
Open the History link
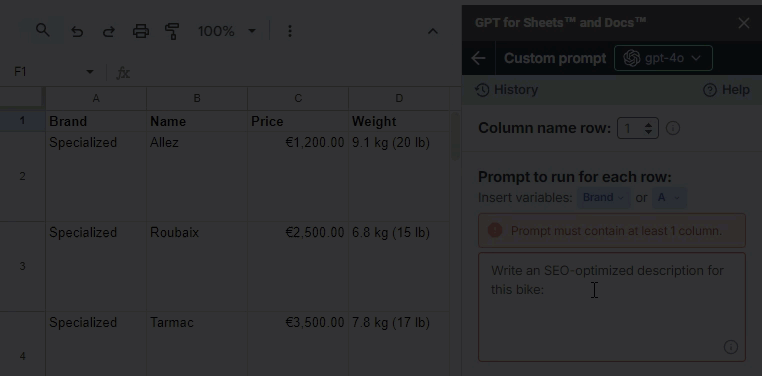506,90
